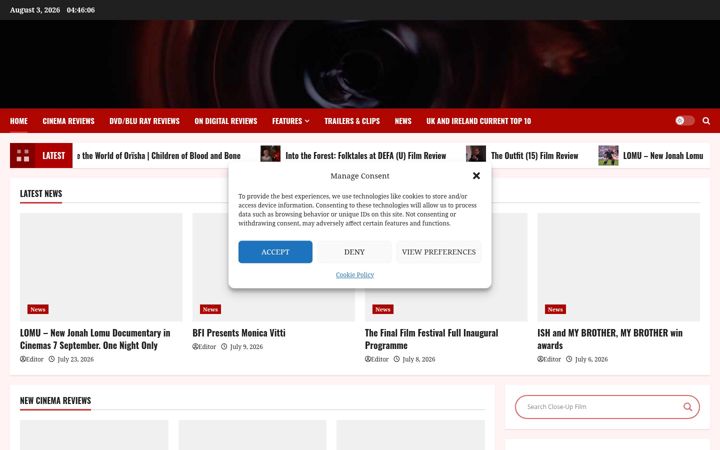Click the News tag on the ISH article
Screen dimensions: 720x450
[555, 309]
